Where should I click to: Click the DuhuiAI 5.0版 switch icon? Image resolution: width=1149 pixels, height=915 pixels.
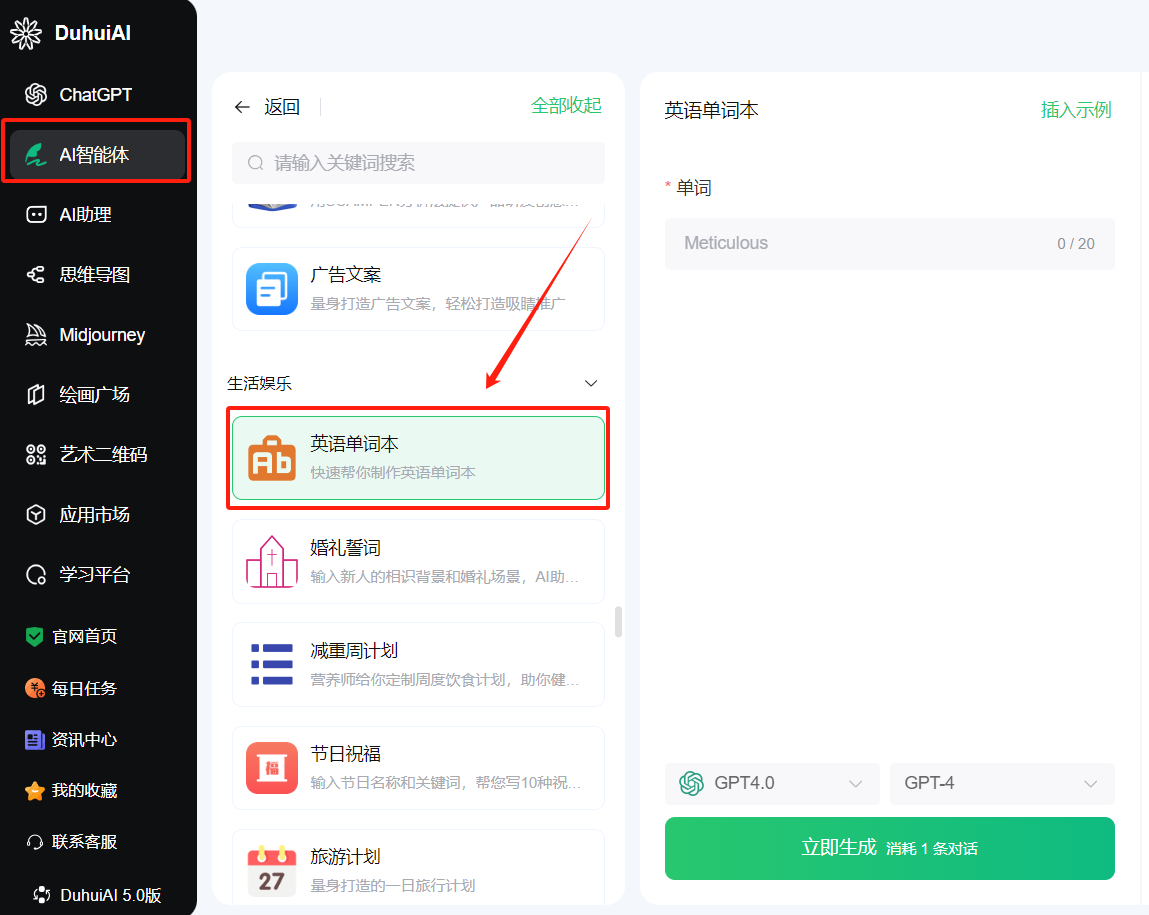[x=42, y=895]
